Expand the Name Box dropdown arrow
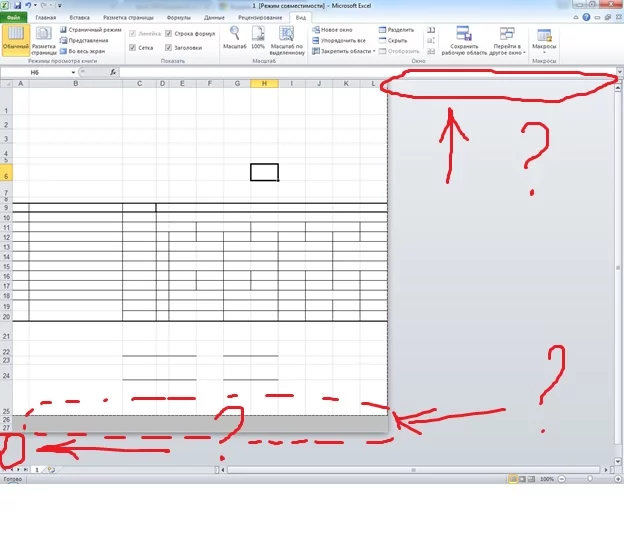Viewport: 624px width, 547px height. click(73, 72)
